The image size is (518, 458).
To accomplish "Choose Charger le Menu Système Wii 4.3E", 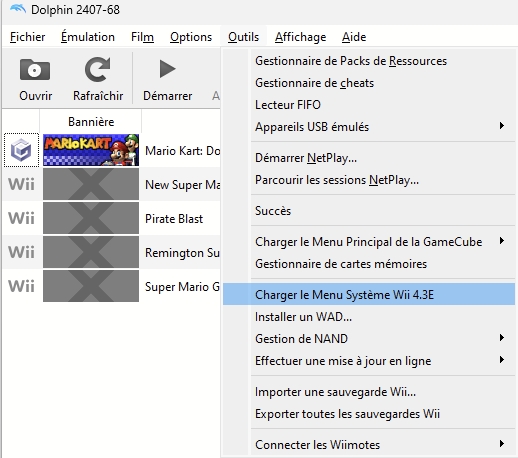I will (369, 295).
